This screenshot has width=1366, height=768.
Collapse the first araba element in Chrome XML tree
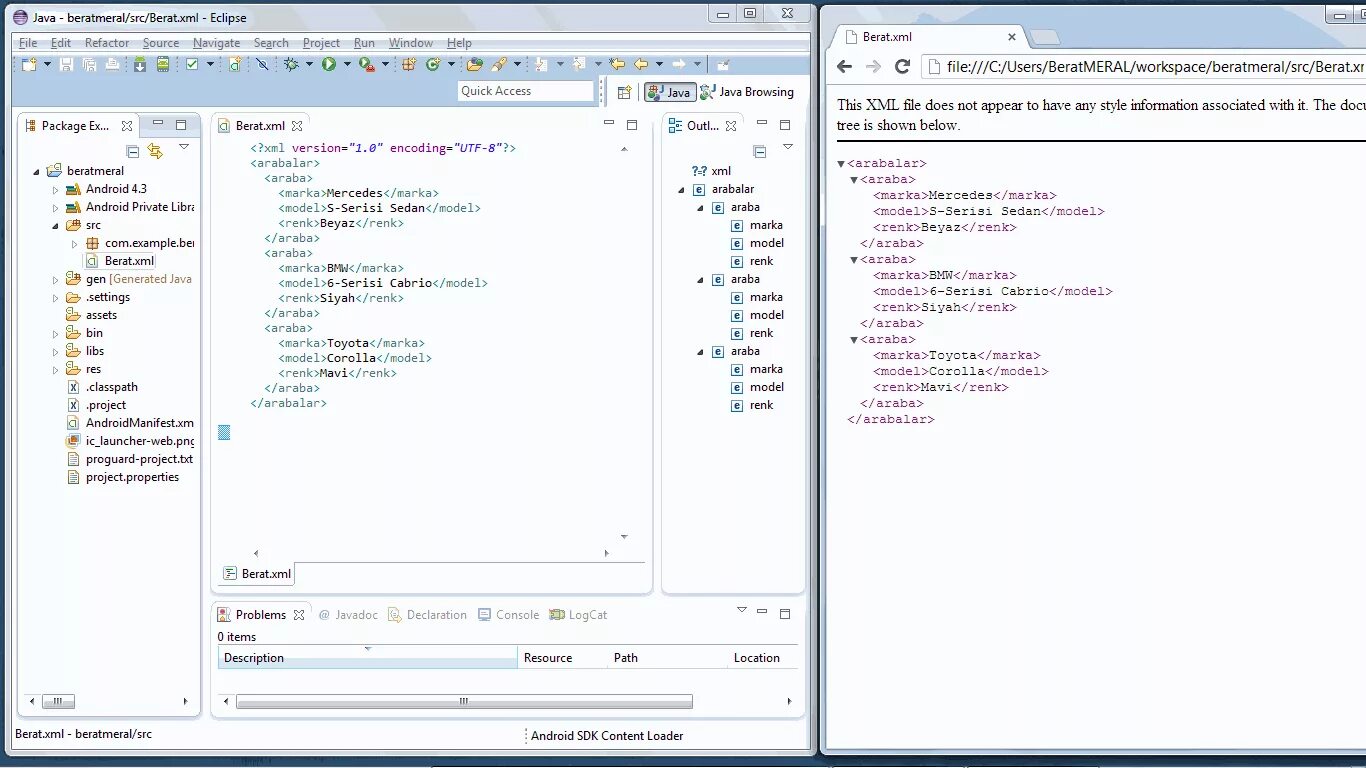click(x=854, y=180)
